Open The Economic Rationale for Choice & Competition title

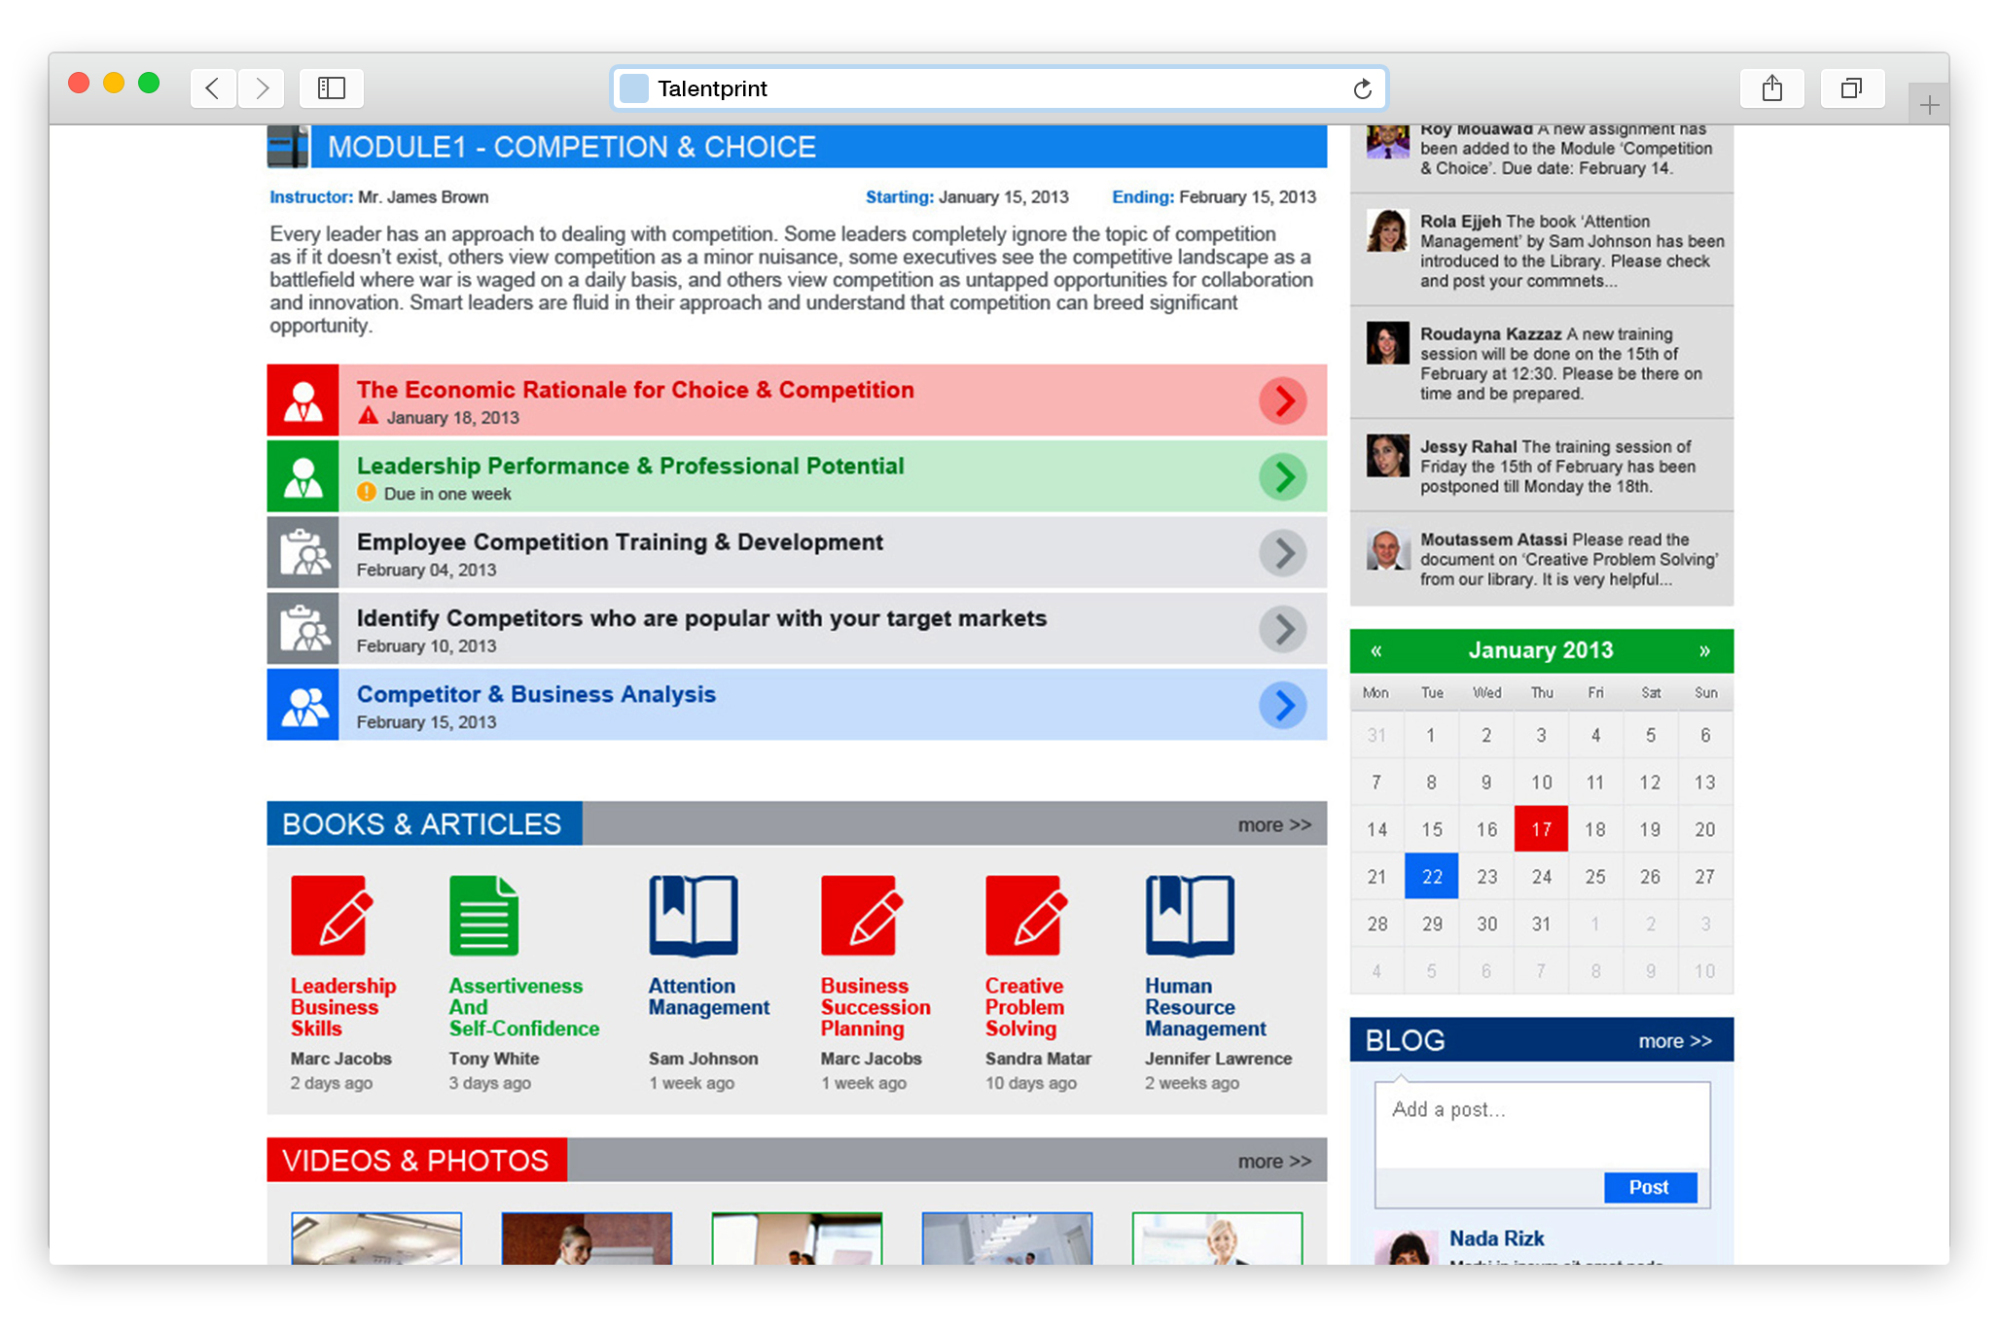tap(635, 390)
